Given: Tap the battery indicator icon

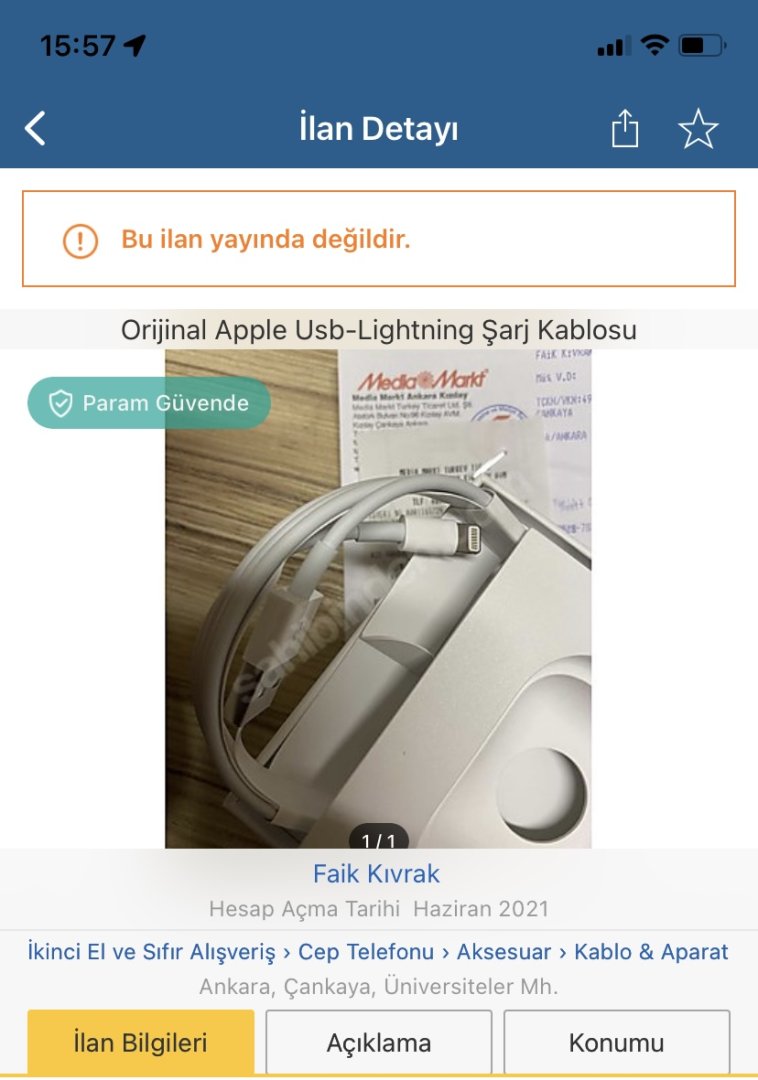Looking at the screenshot, I should point(702,45).
